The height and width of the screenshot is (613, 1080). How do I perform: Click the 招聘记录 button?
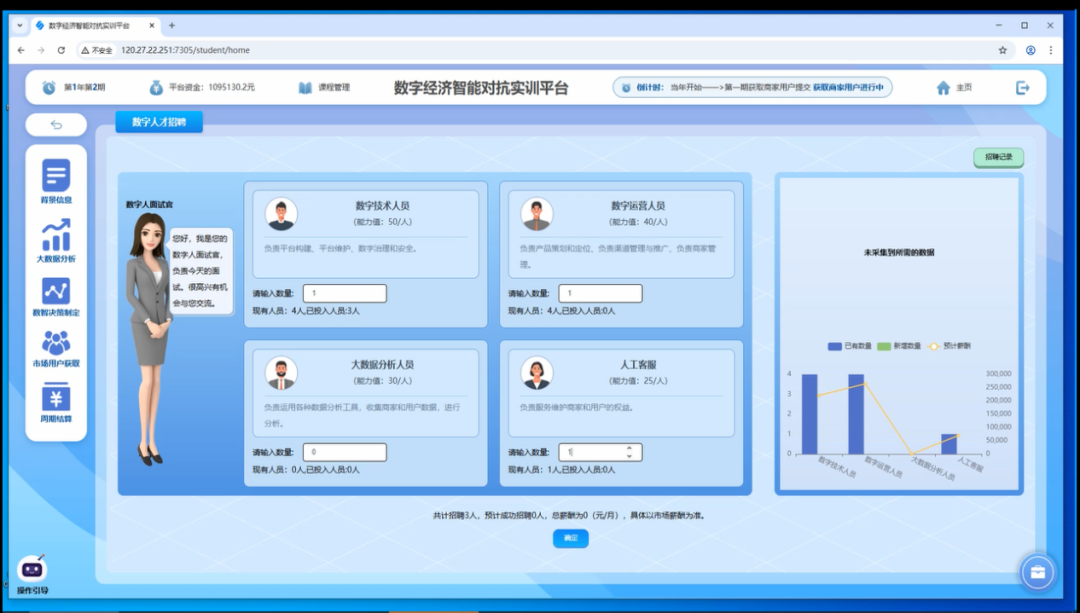tap(998, 157)
